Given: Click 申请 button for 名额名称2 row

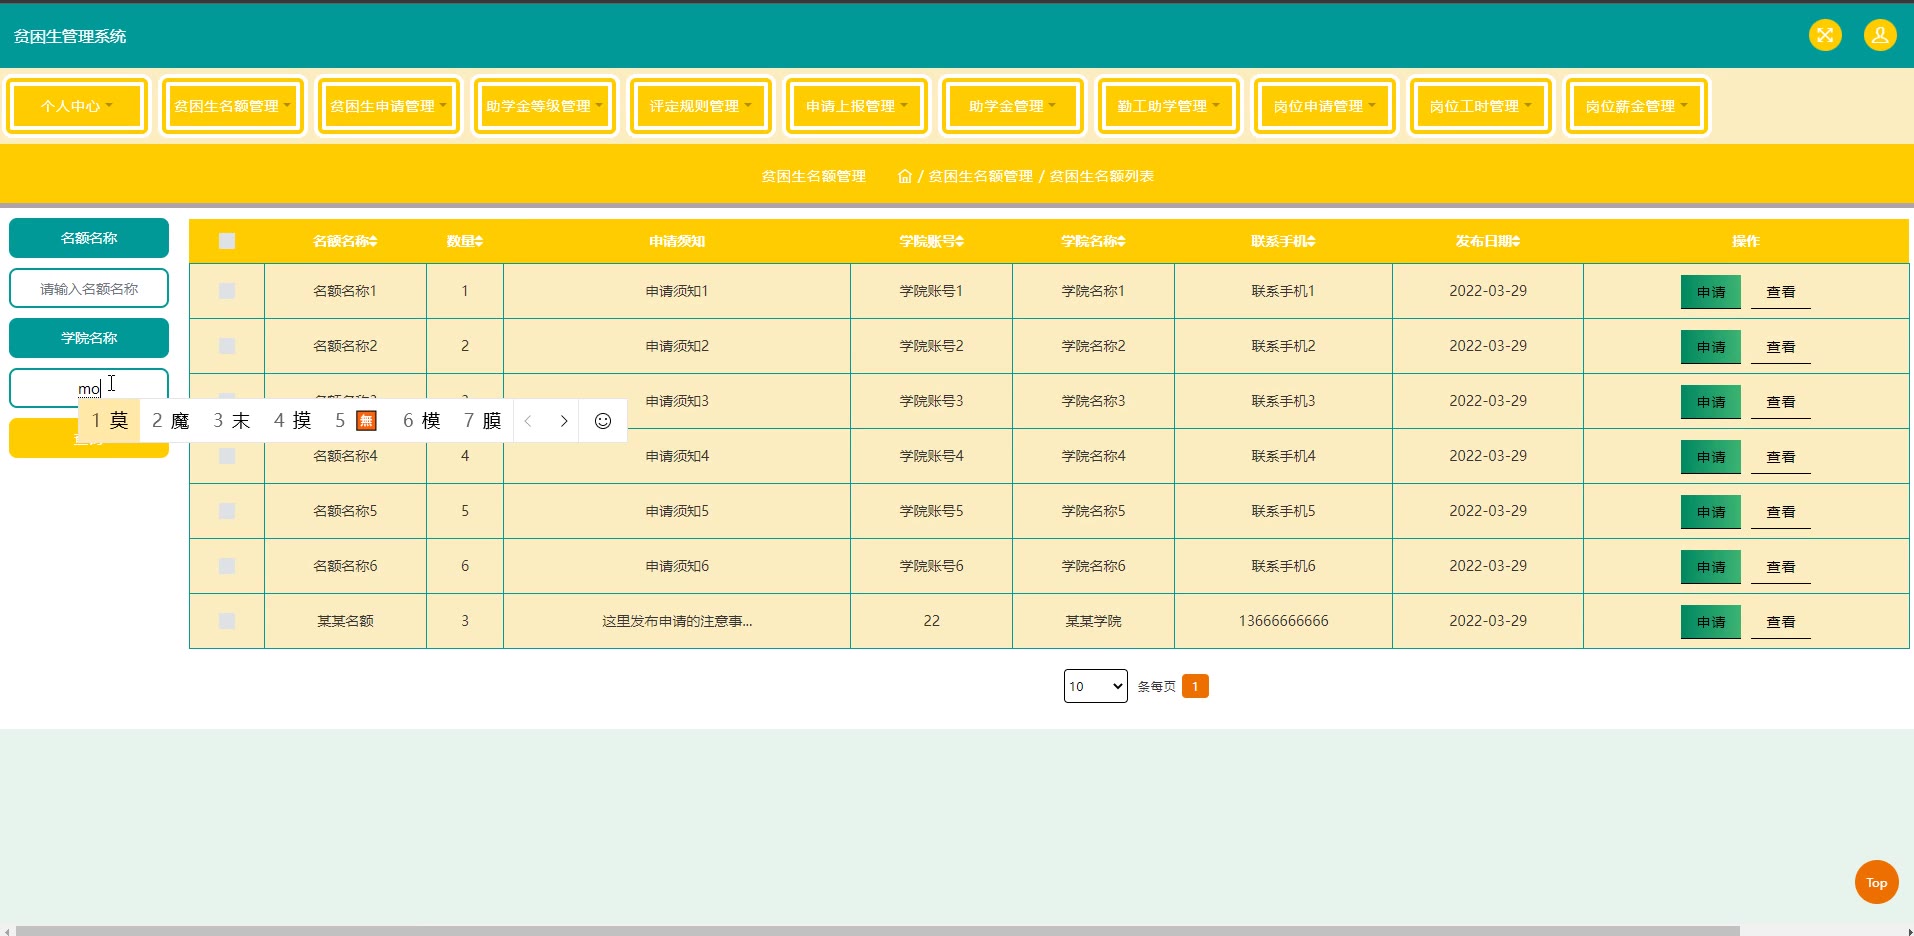Looking at the screenshot, I should tap(1710, 347).
